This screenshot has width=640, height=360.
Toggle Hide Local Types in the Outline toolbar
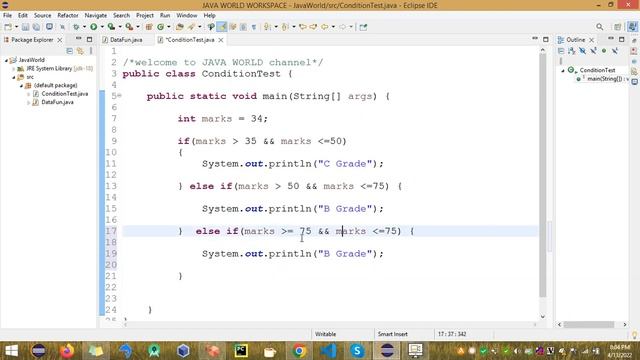615,51
